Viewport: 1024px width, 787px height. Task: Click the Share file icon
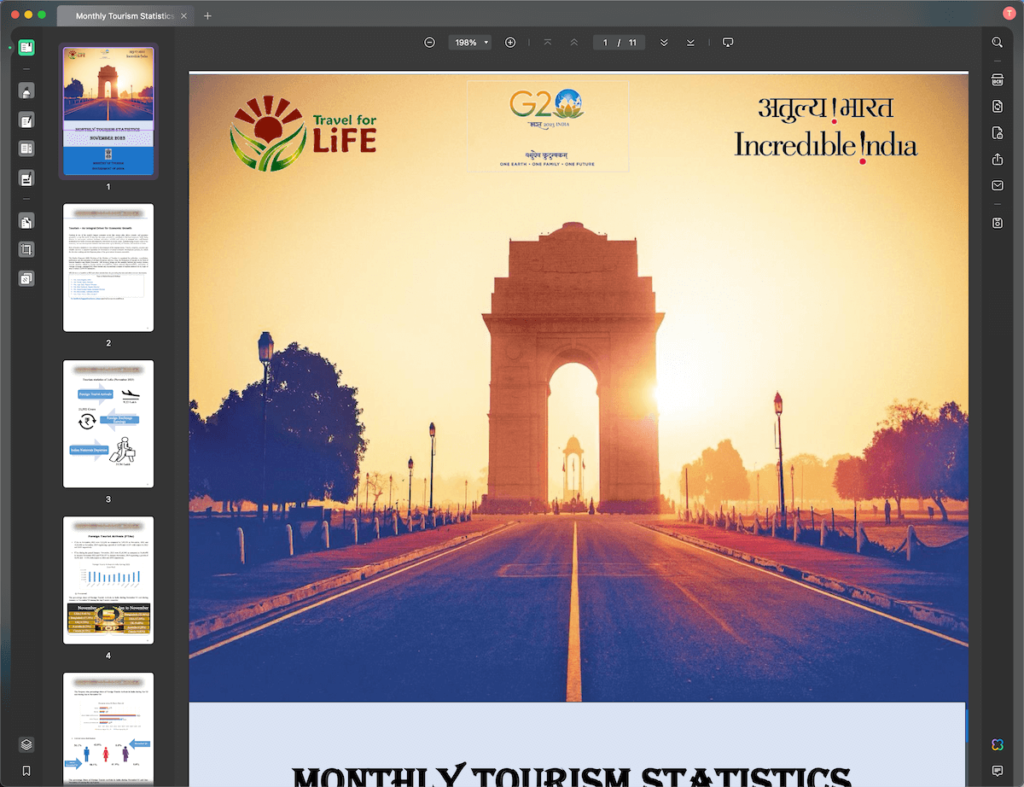(x=997, y=159)
